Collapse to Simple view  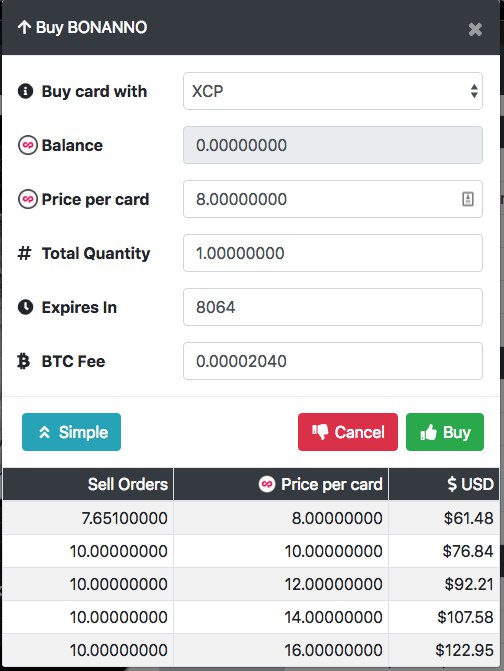[71, 432]
